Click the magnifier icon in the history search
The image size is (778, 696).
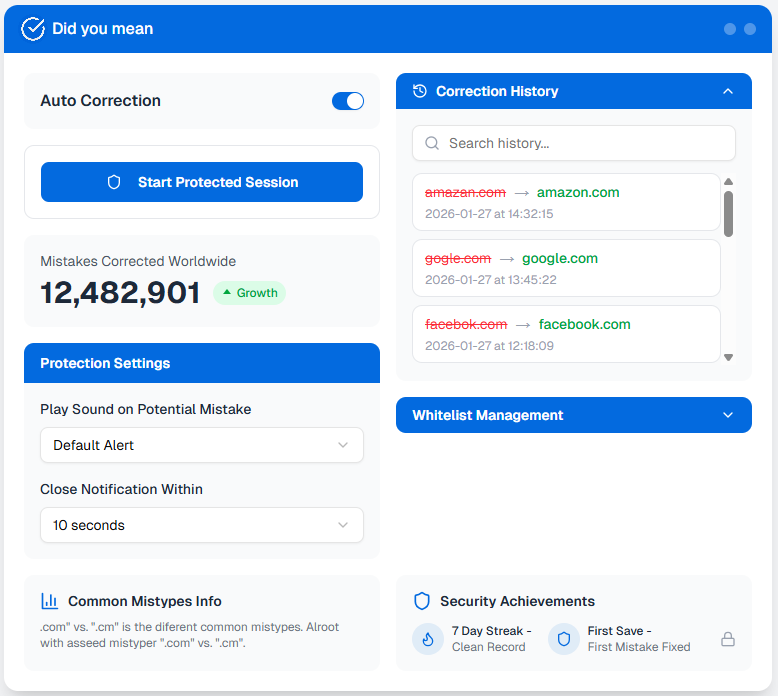[x=432, y=143]
